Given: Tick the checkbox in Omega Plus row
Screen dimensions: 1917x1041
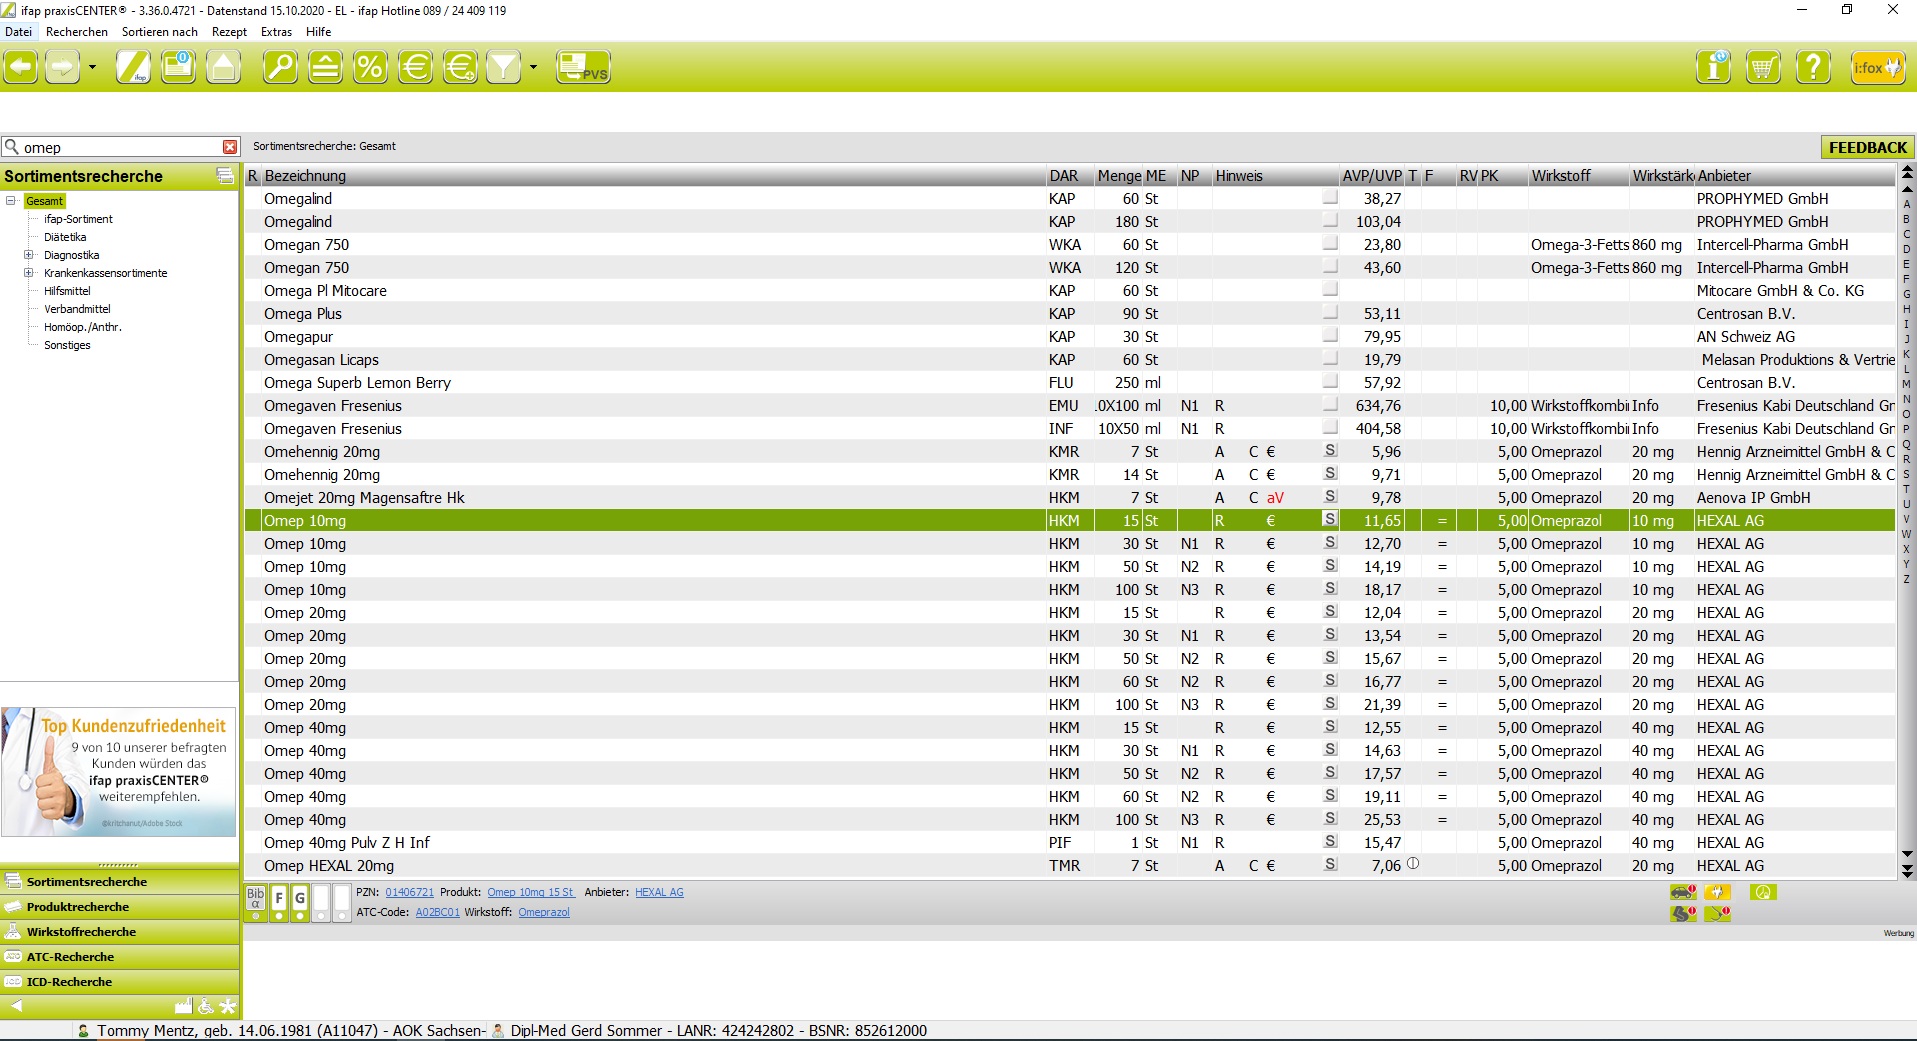Looking at the screenshot, I should pyautogui.click(x=1330, y=312).
